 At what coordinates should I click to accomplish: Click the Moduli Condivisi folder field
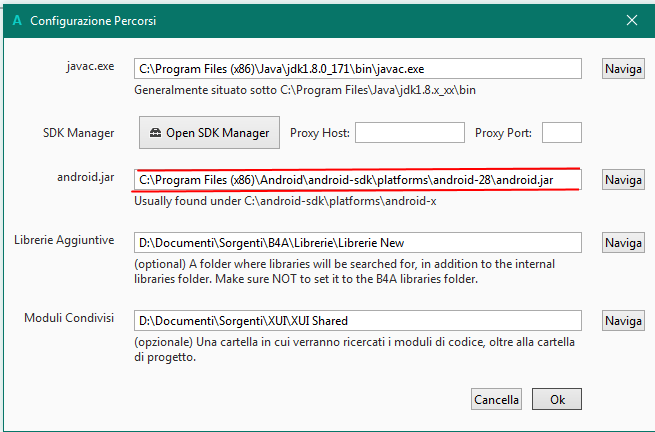coord(358,321)
